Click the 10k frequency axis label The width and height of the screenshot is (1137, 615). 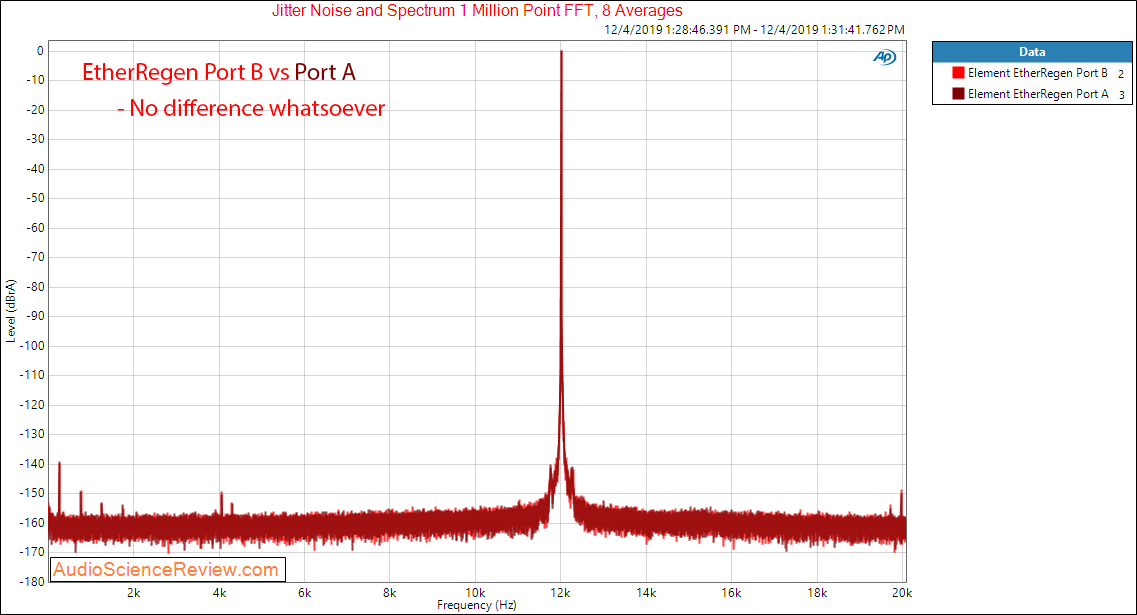point(475,593)
